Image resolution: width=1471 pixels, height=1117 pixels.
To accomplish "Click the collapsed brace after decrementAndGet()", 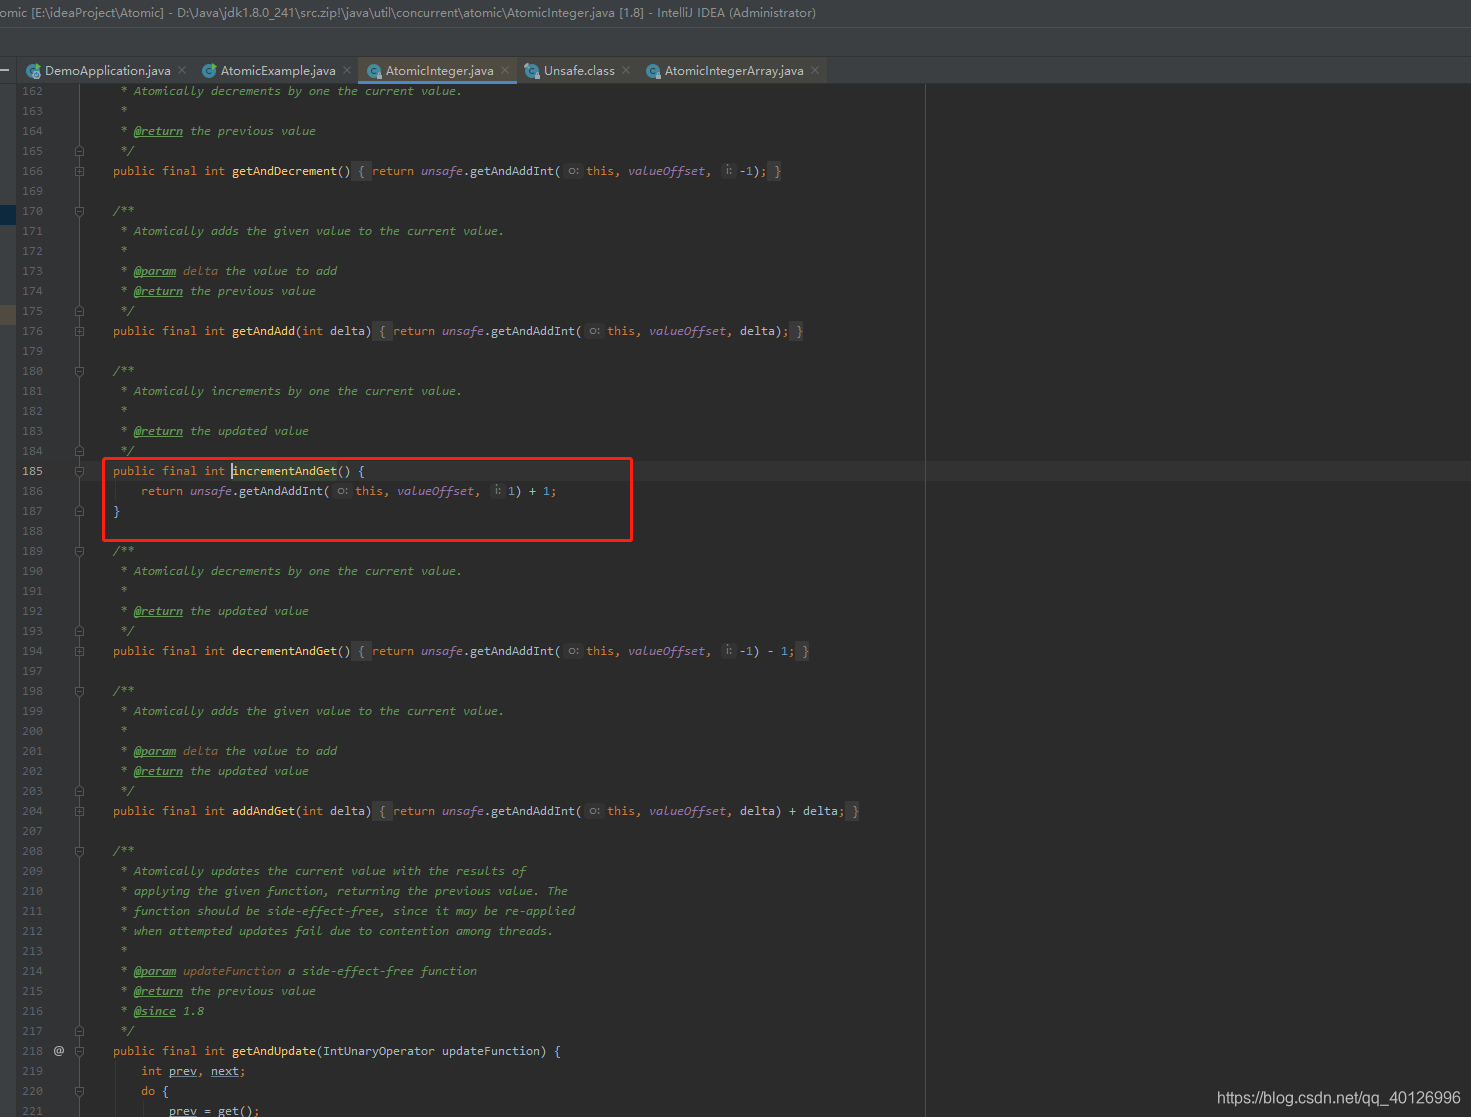I will pyautogui.click(x=362, y=651).
